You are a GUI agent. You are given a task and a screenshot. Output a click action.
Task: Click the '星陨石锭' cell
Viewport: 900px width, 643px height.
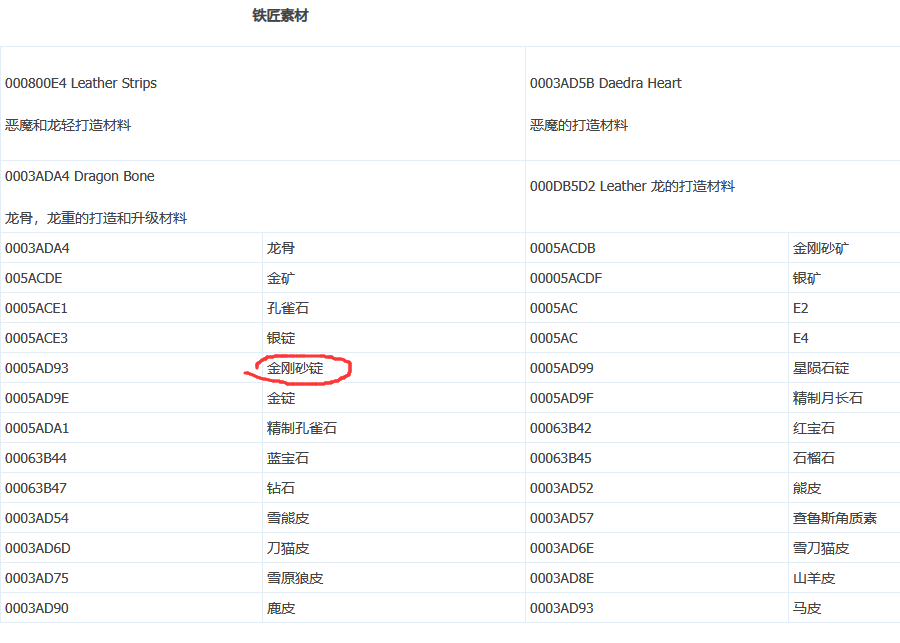click(821, 368)
